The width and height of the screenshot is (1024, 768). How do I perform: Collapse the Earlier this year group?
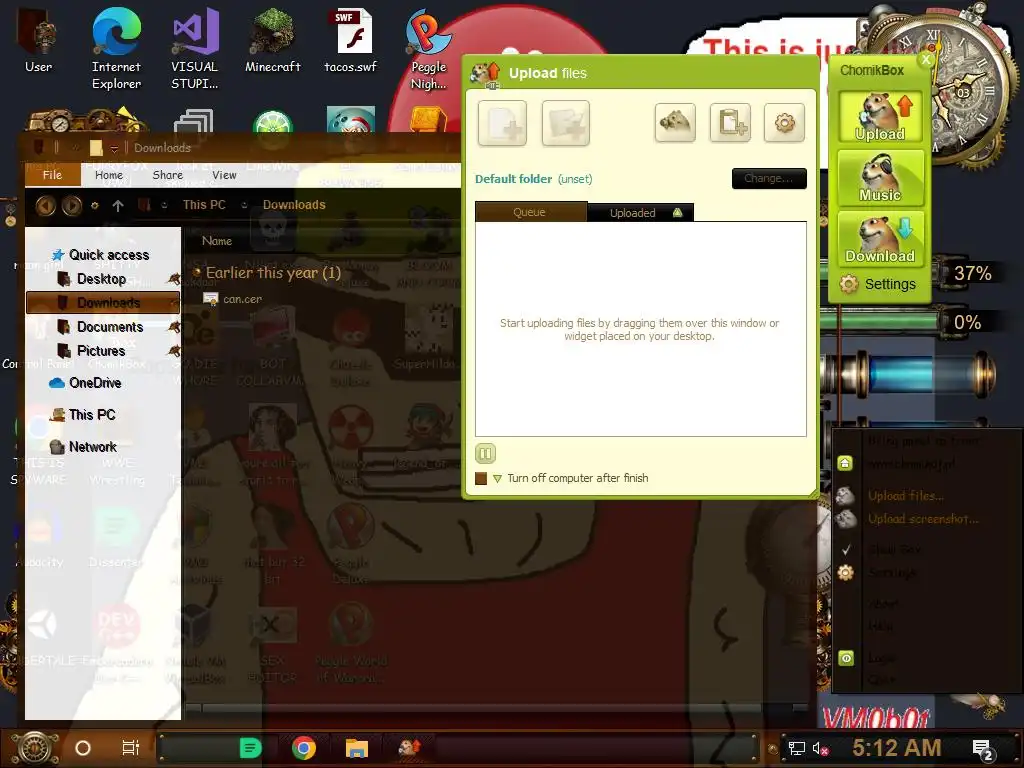[197, 272]
